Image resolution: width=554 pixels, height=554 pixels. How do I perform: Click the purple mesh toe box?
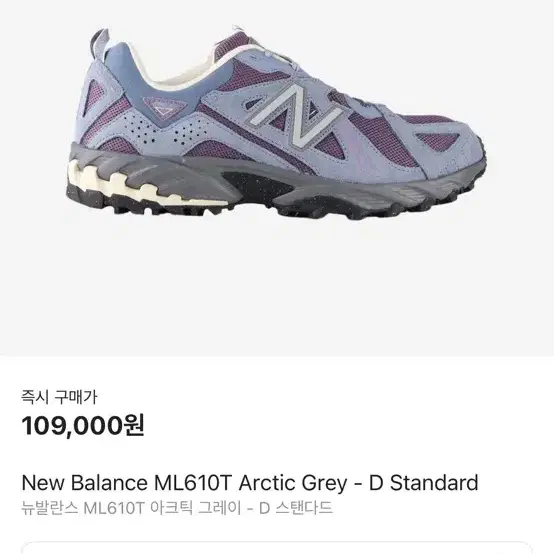[x=385, y=136]
